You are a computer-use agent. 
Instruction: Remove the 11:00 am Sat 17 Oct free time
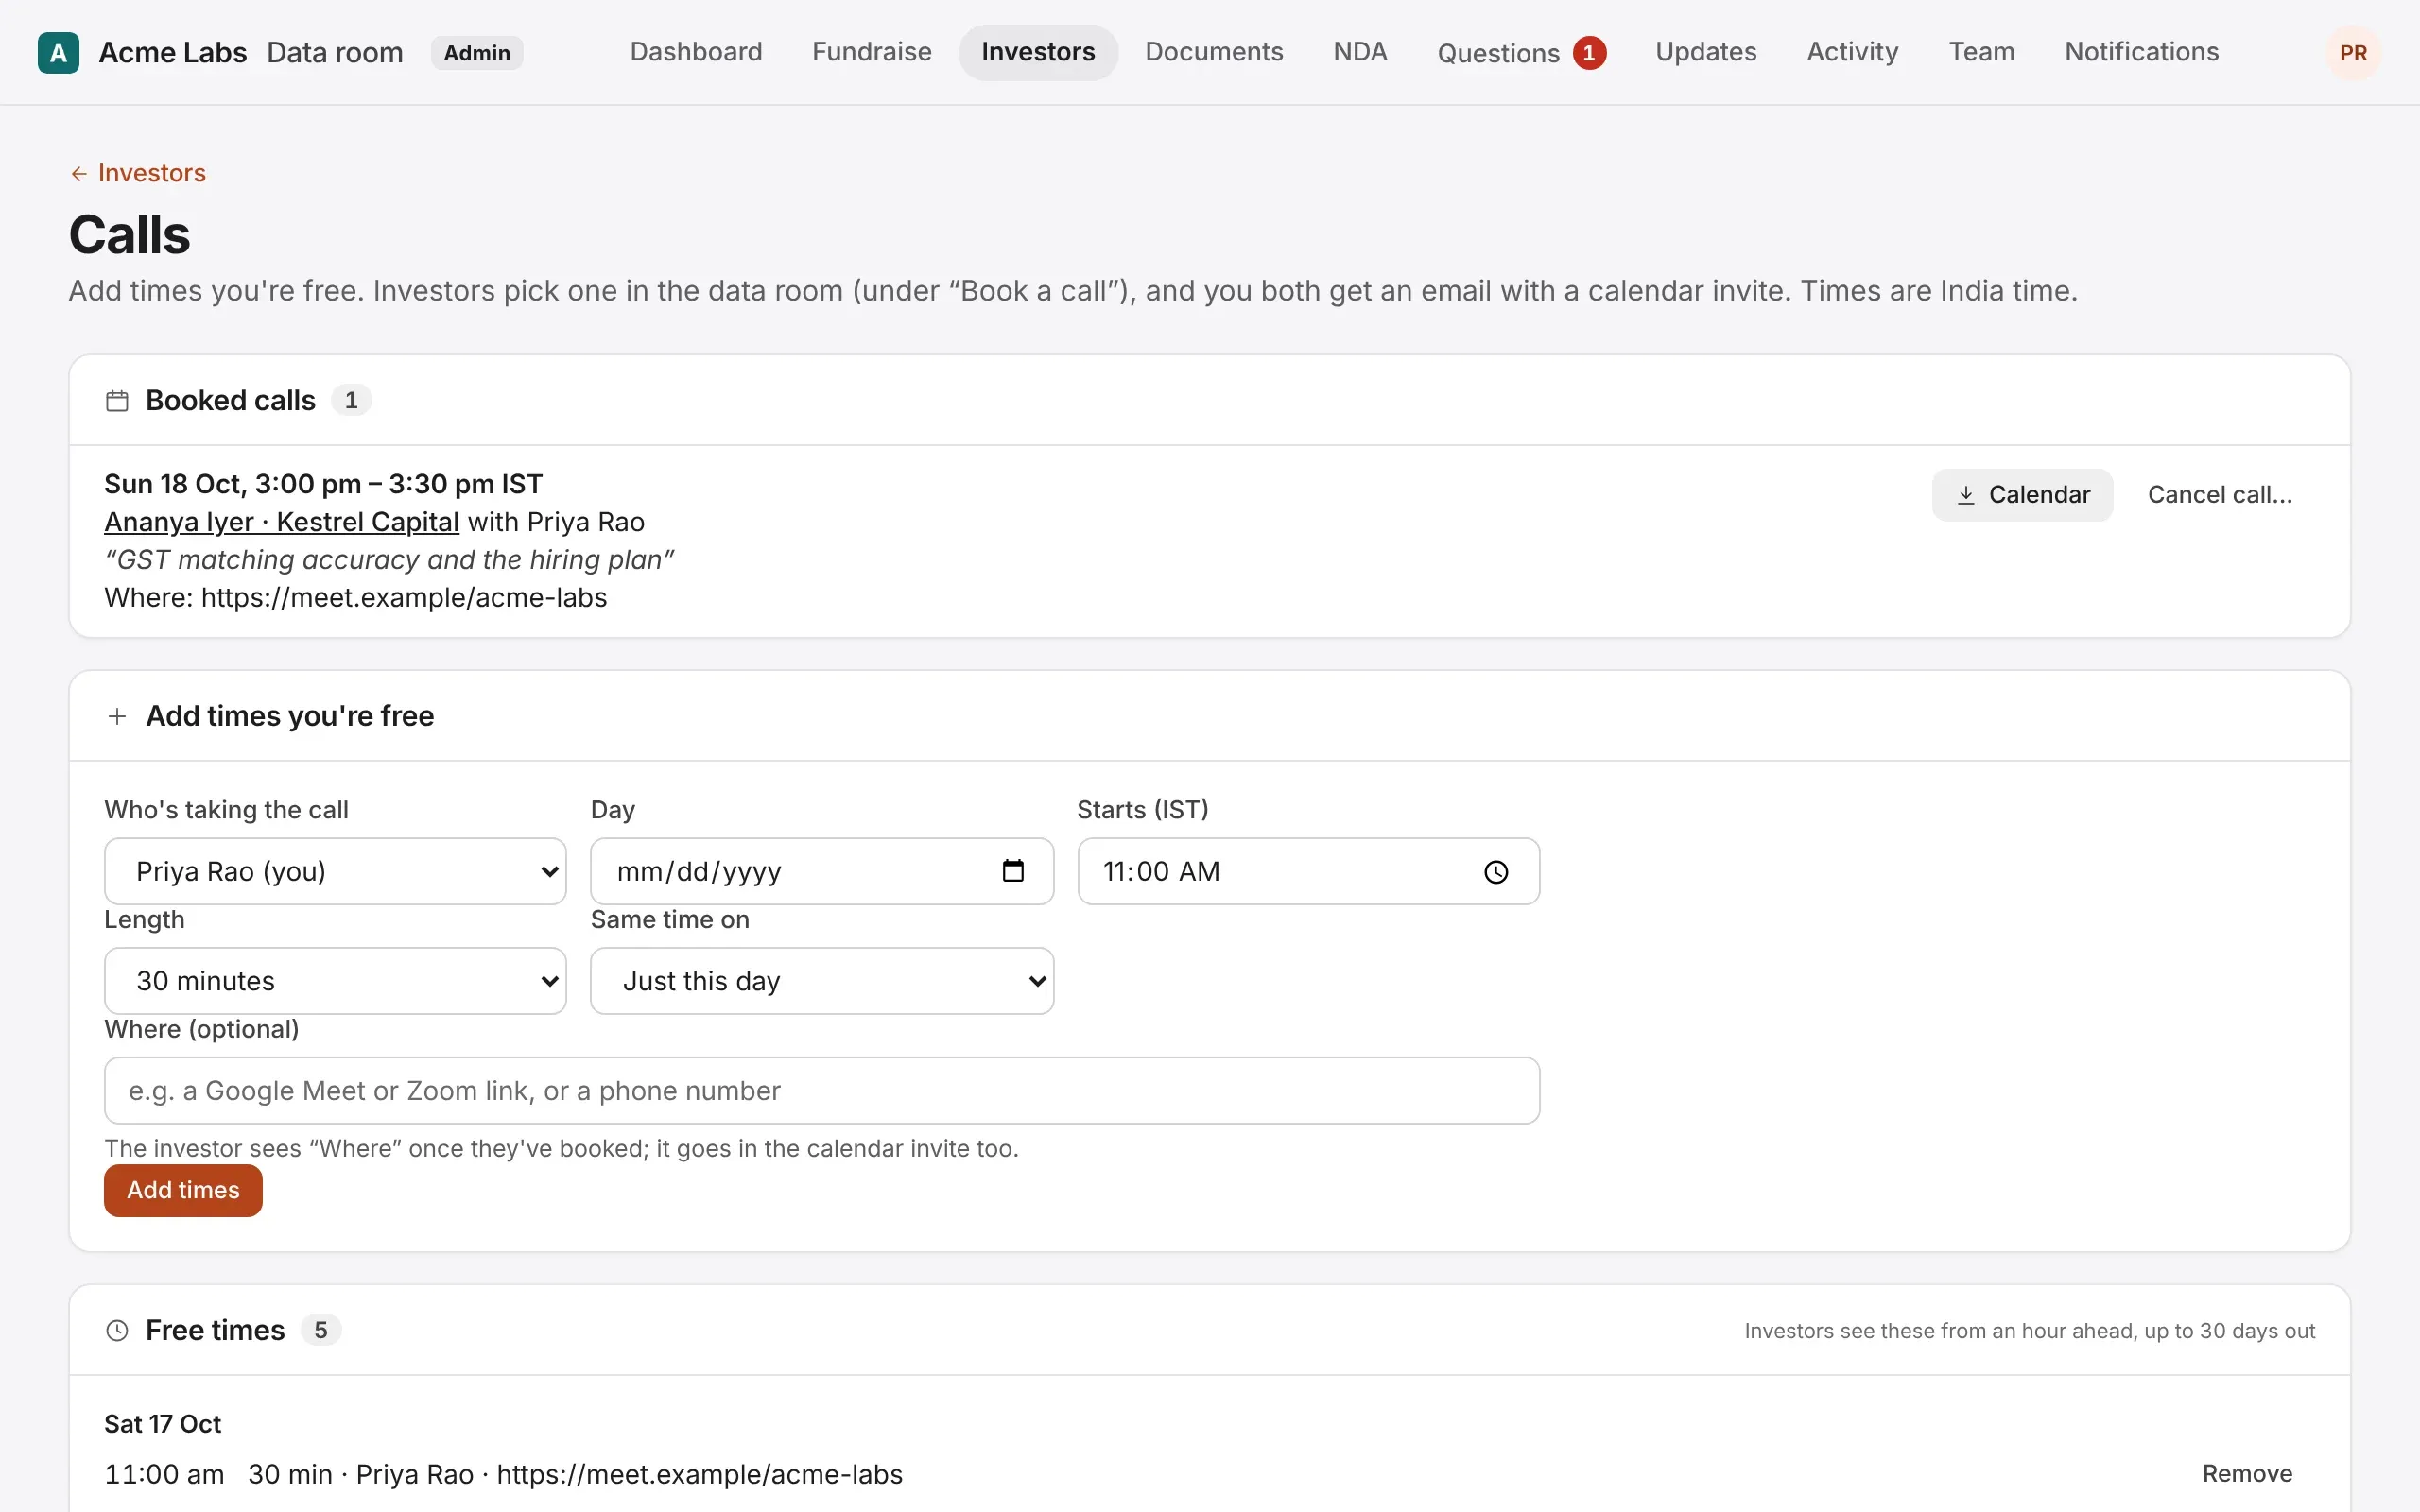point(2247,1474)
